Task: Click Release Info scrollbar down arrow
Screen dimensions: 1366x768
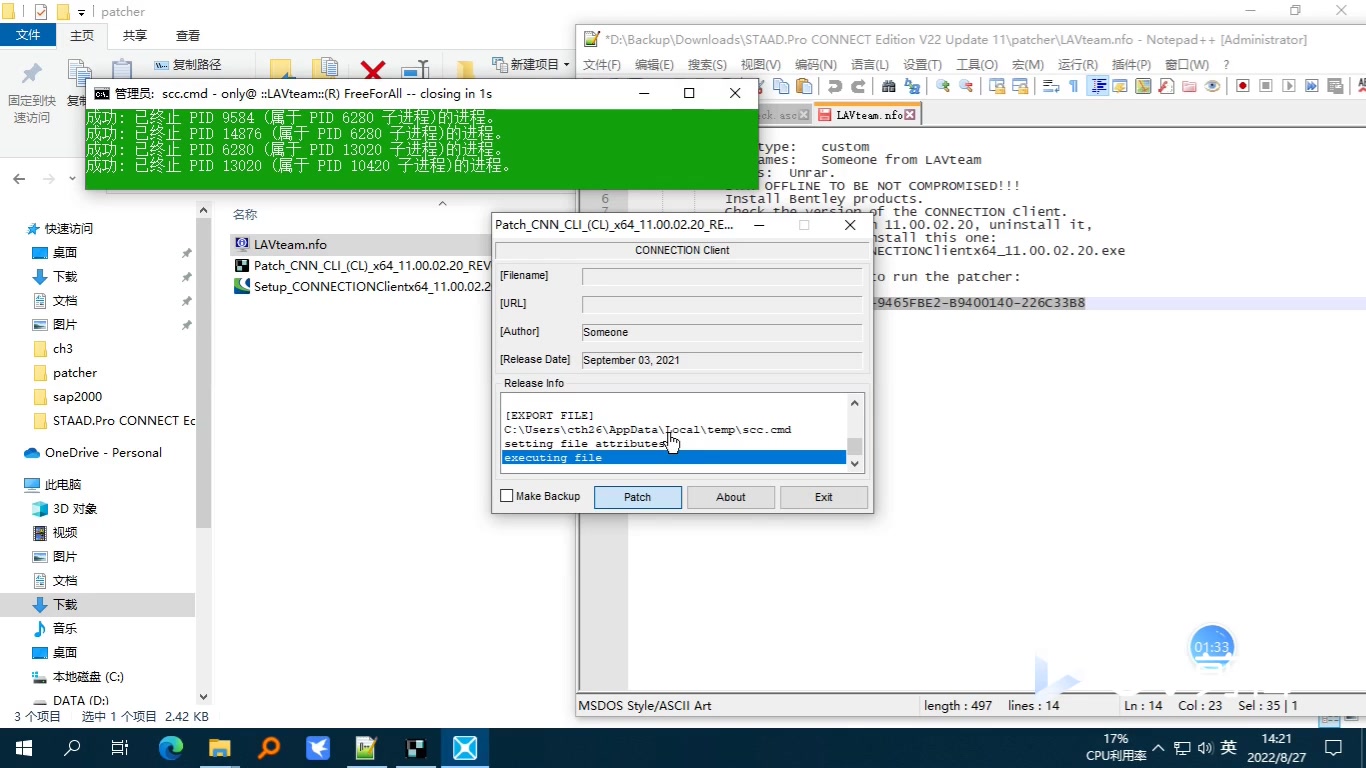Action: tap(855, 463)
